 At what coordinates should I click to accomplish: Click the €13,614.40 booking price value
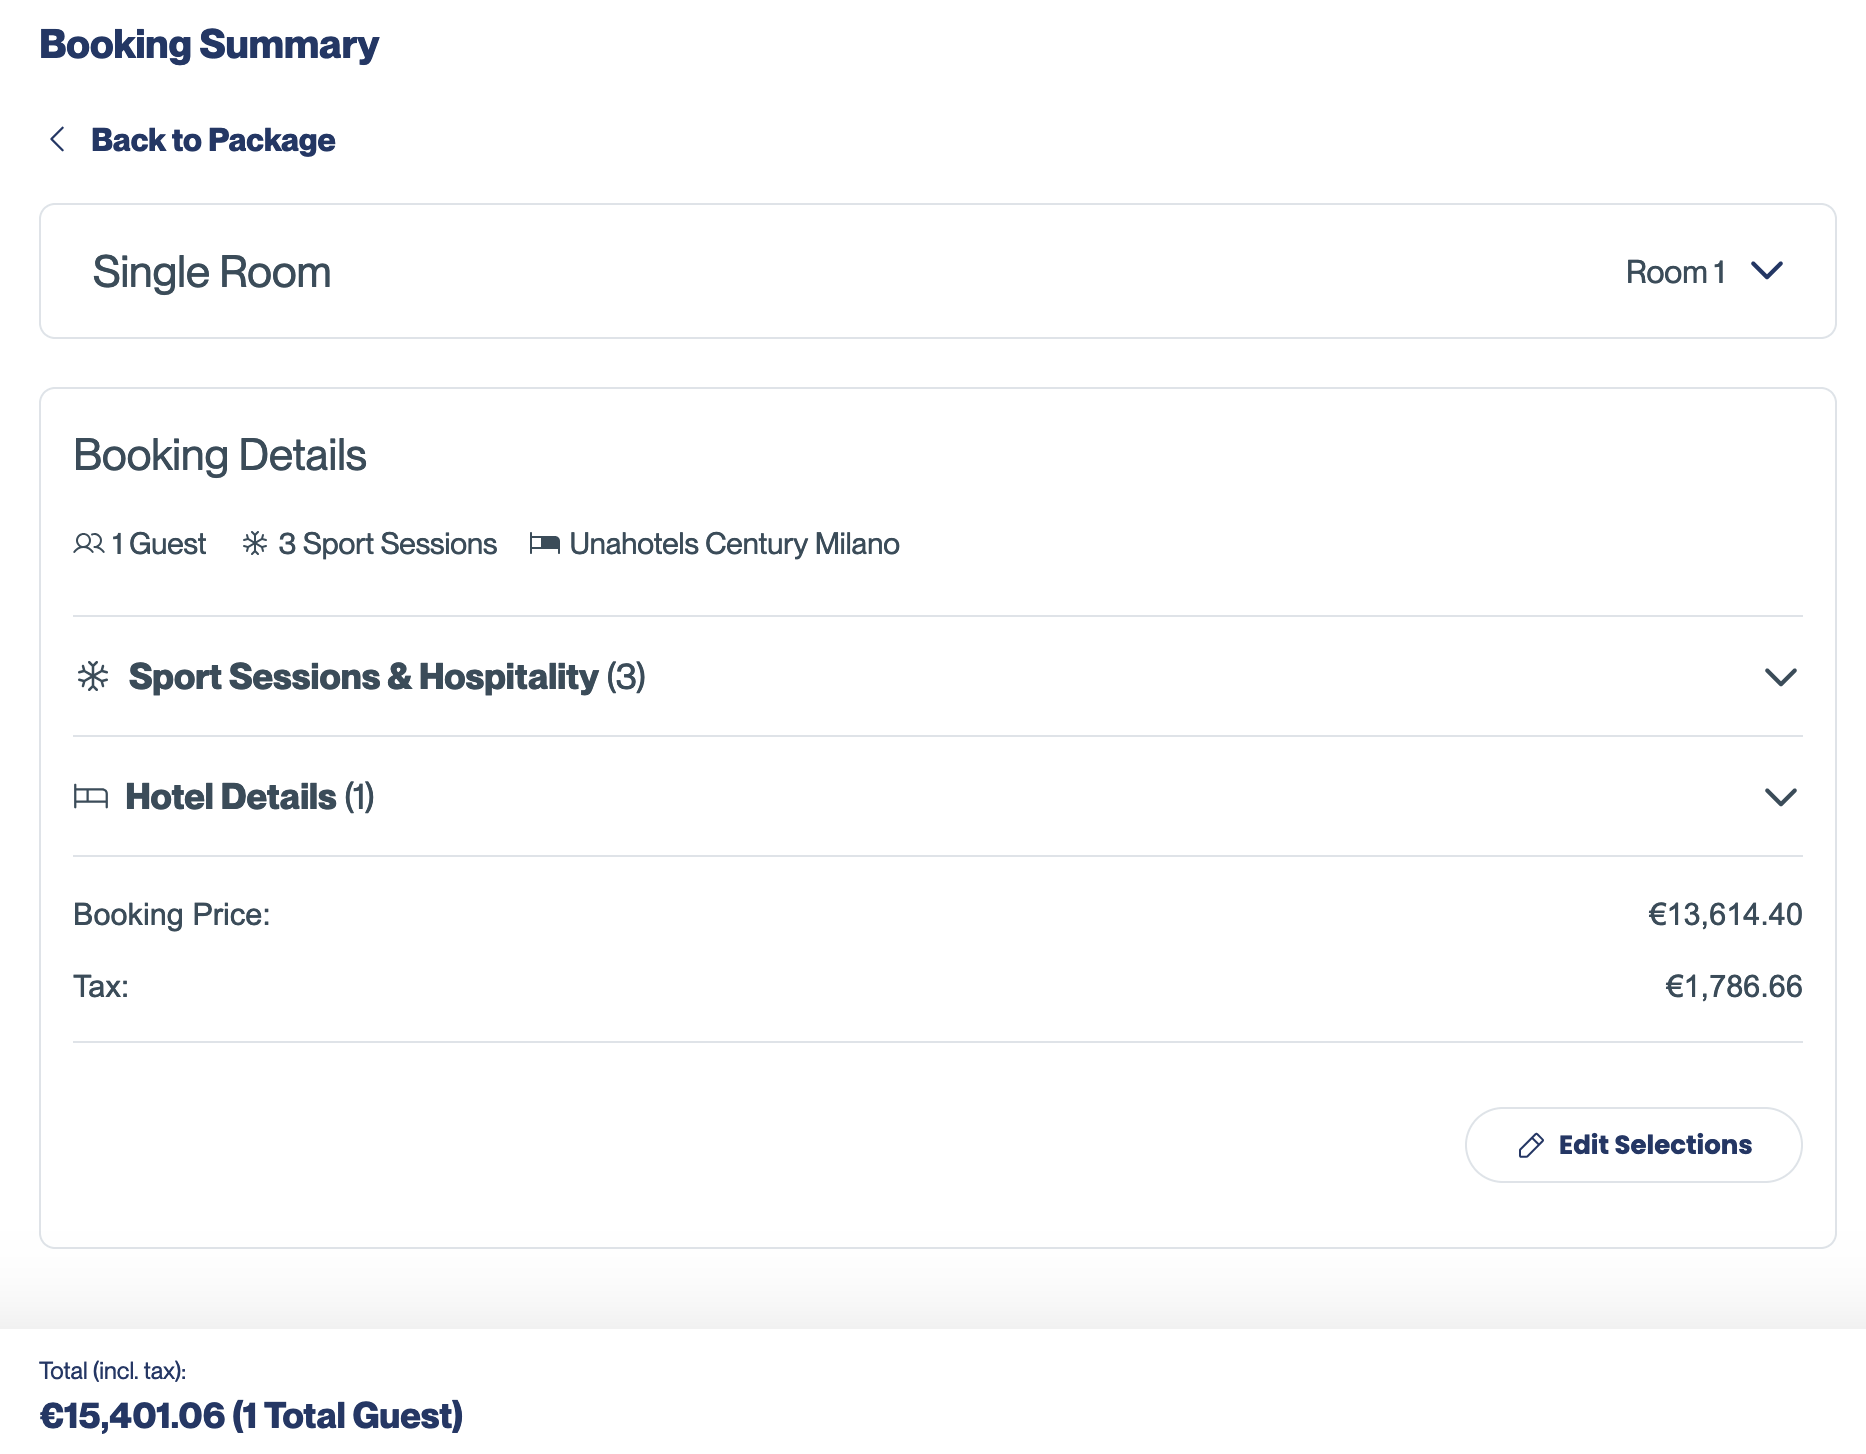click(x=1724, y=914)
